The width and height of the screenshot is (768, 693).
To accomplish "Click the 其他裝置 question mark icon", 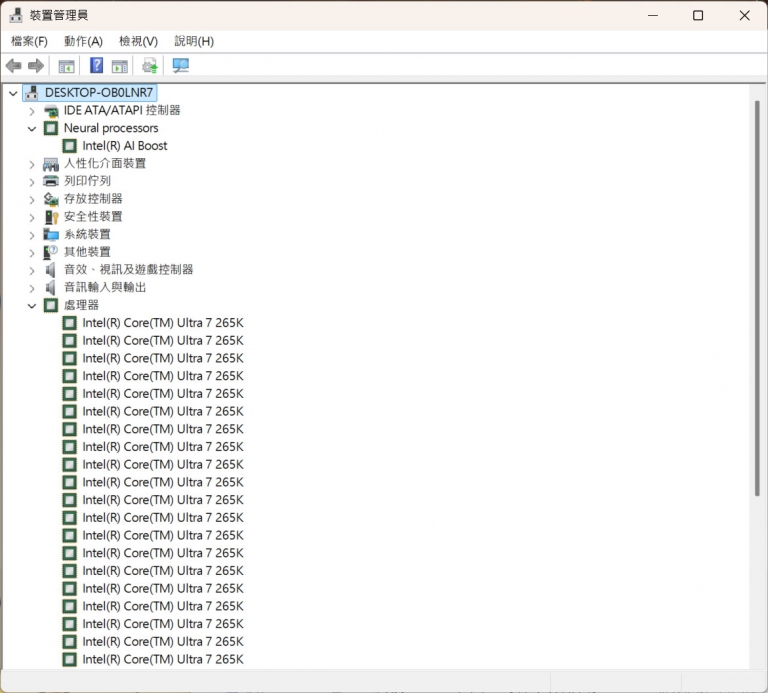I will [51, 252].
